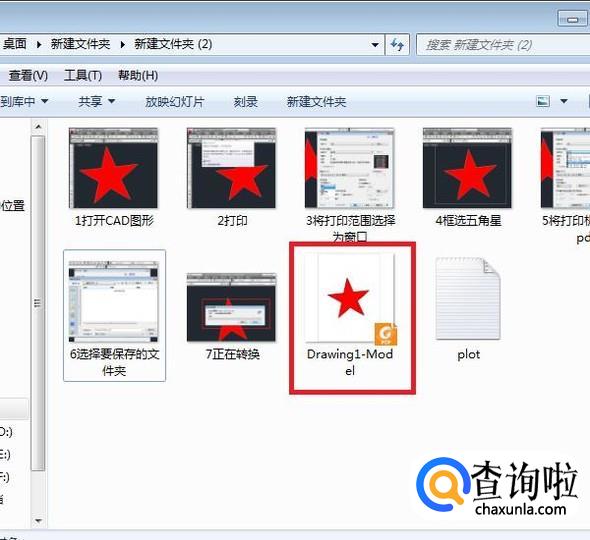Click the navigation pane scrollbar down arrow

click(x=38, y=521)
